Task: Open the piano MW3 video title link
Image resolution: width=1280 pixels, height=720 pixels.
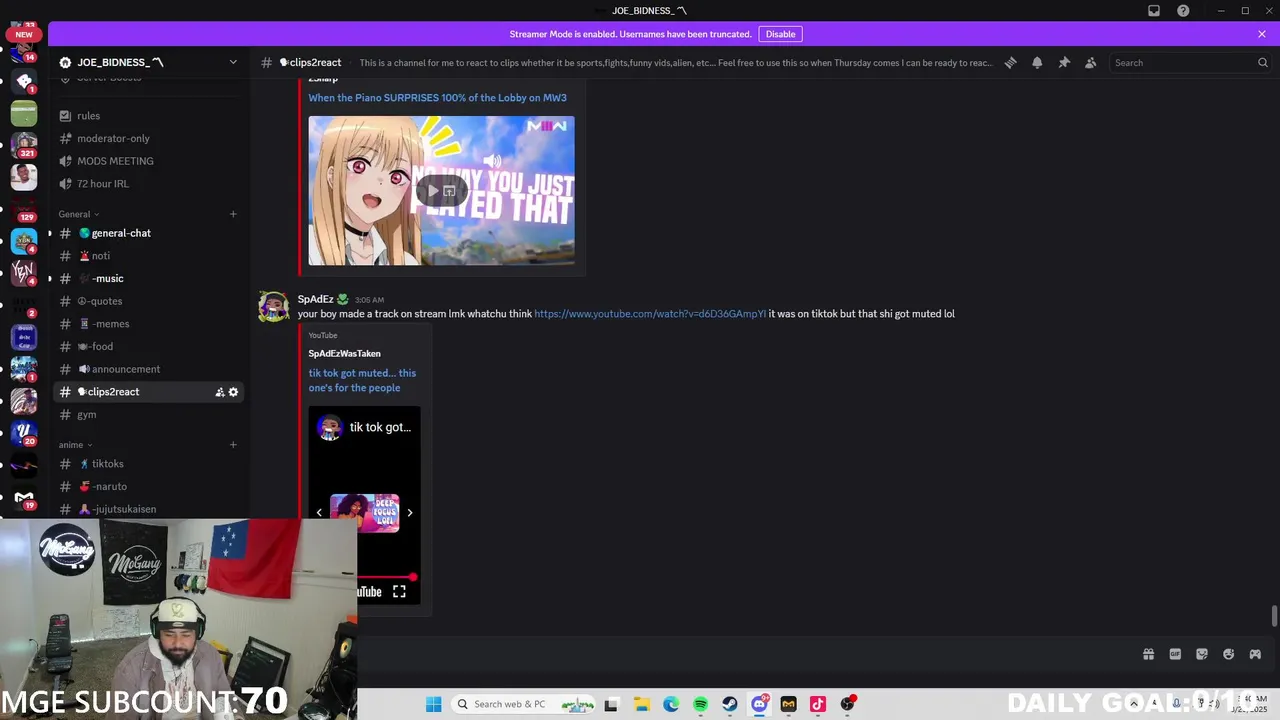Action: 437,98
